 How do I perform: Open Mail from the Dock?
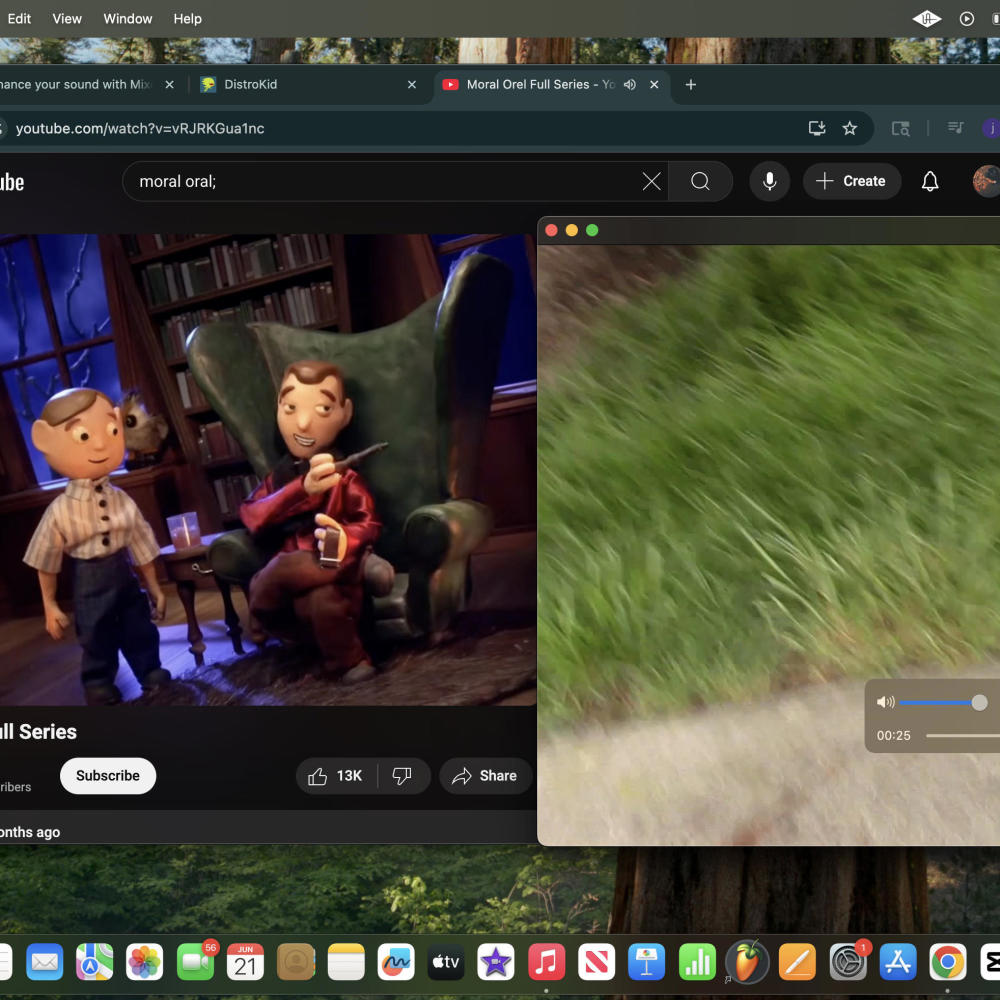[x=45, y=961]
